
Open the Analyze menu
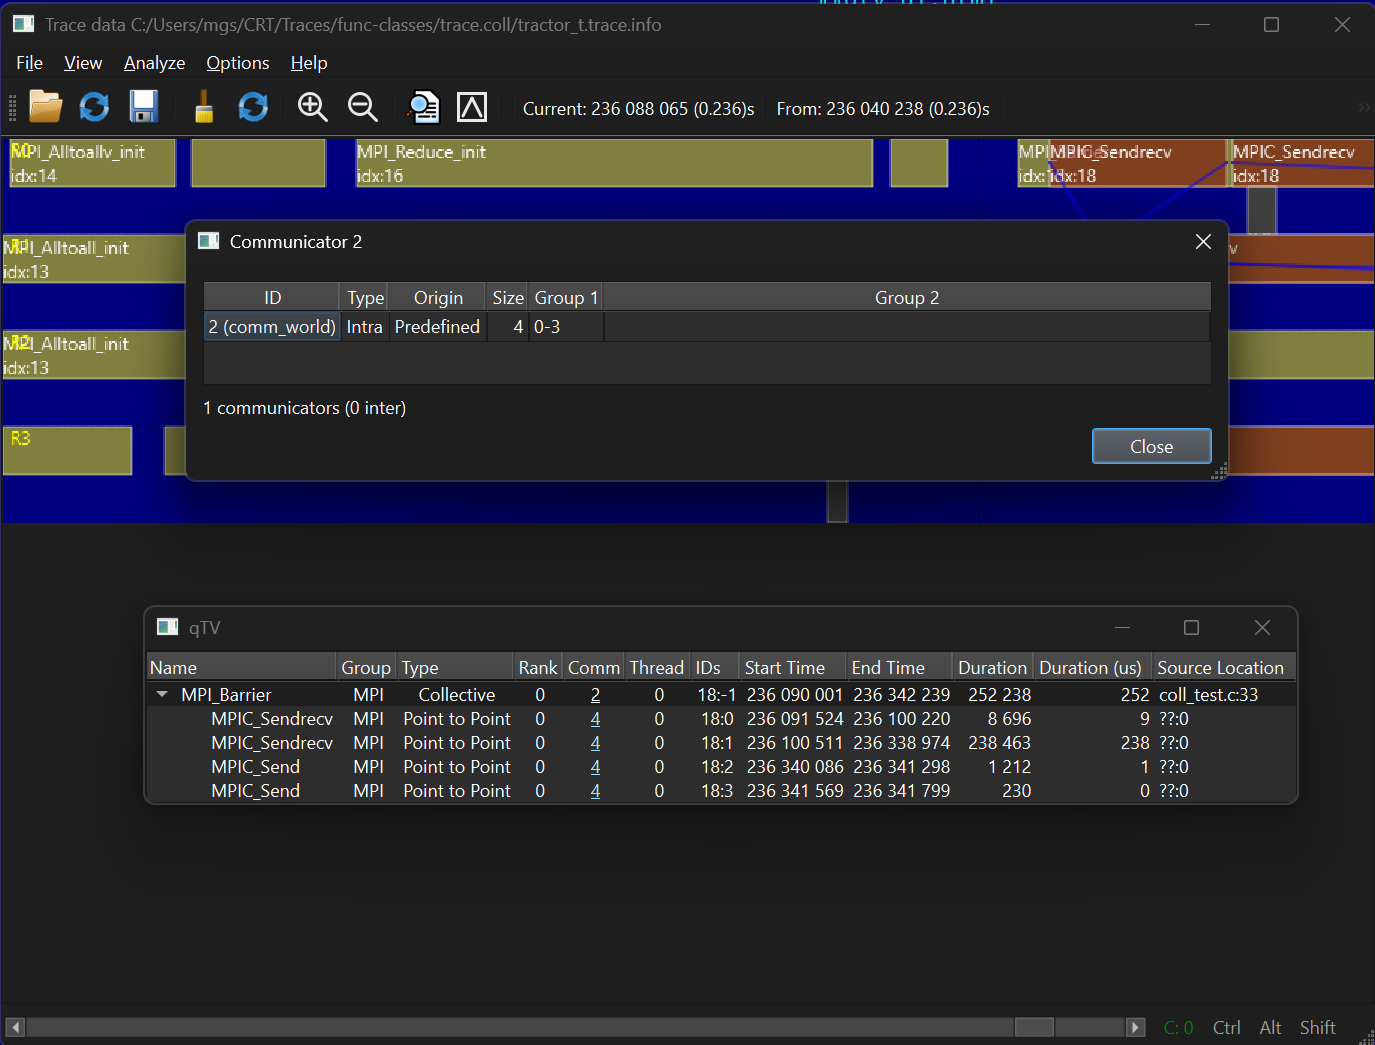[x=154, y=63]
